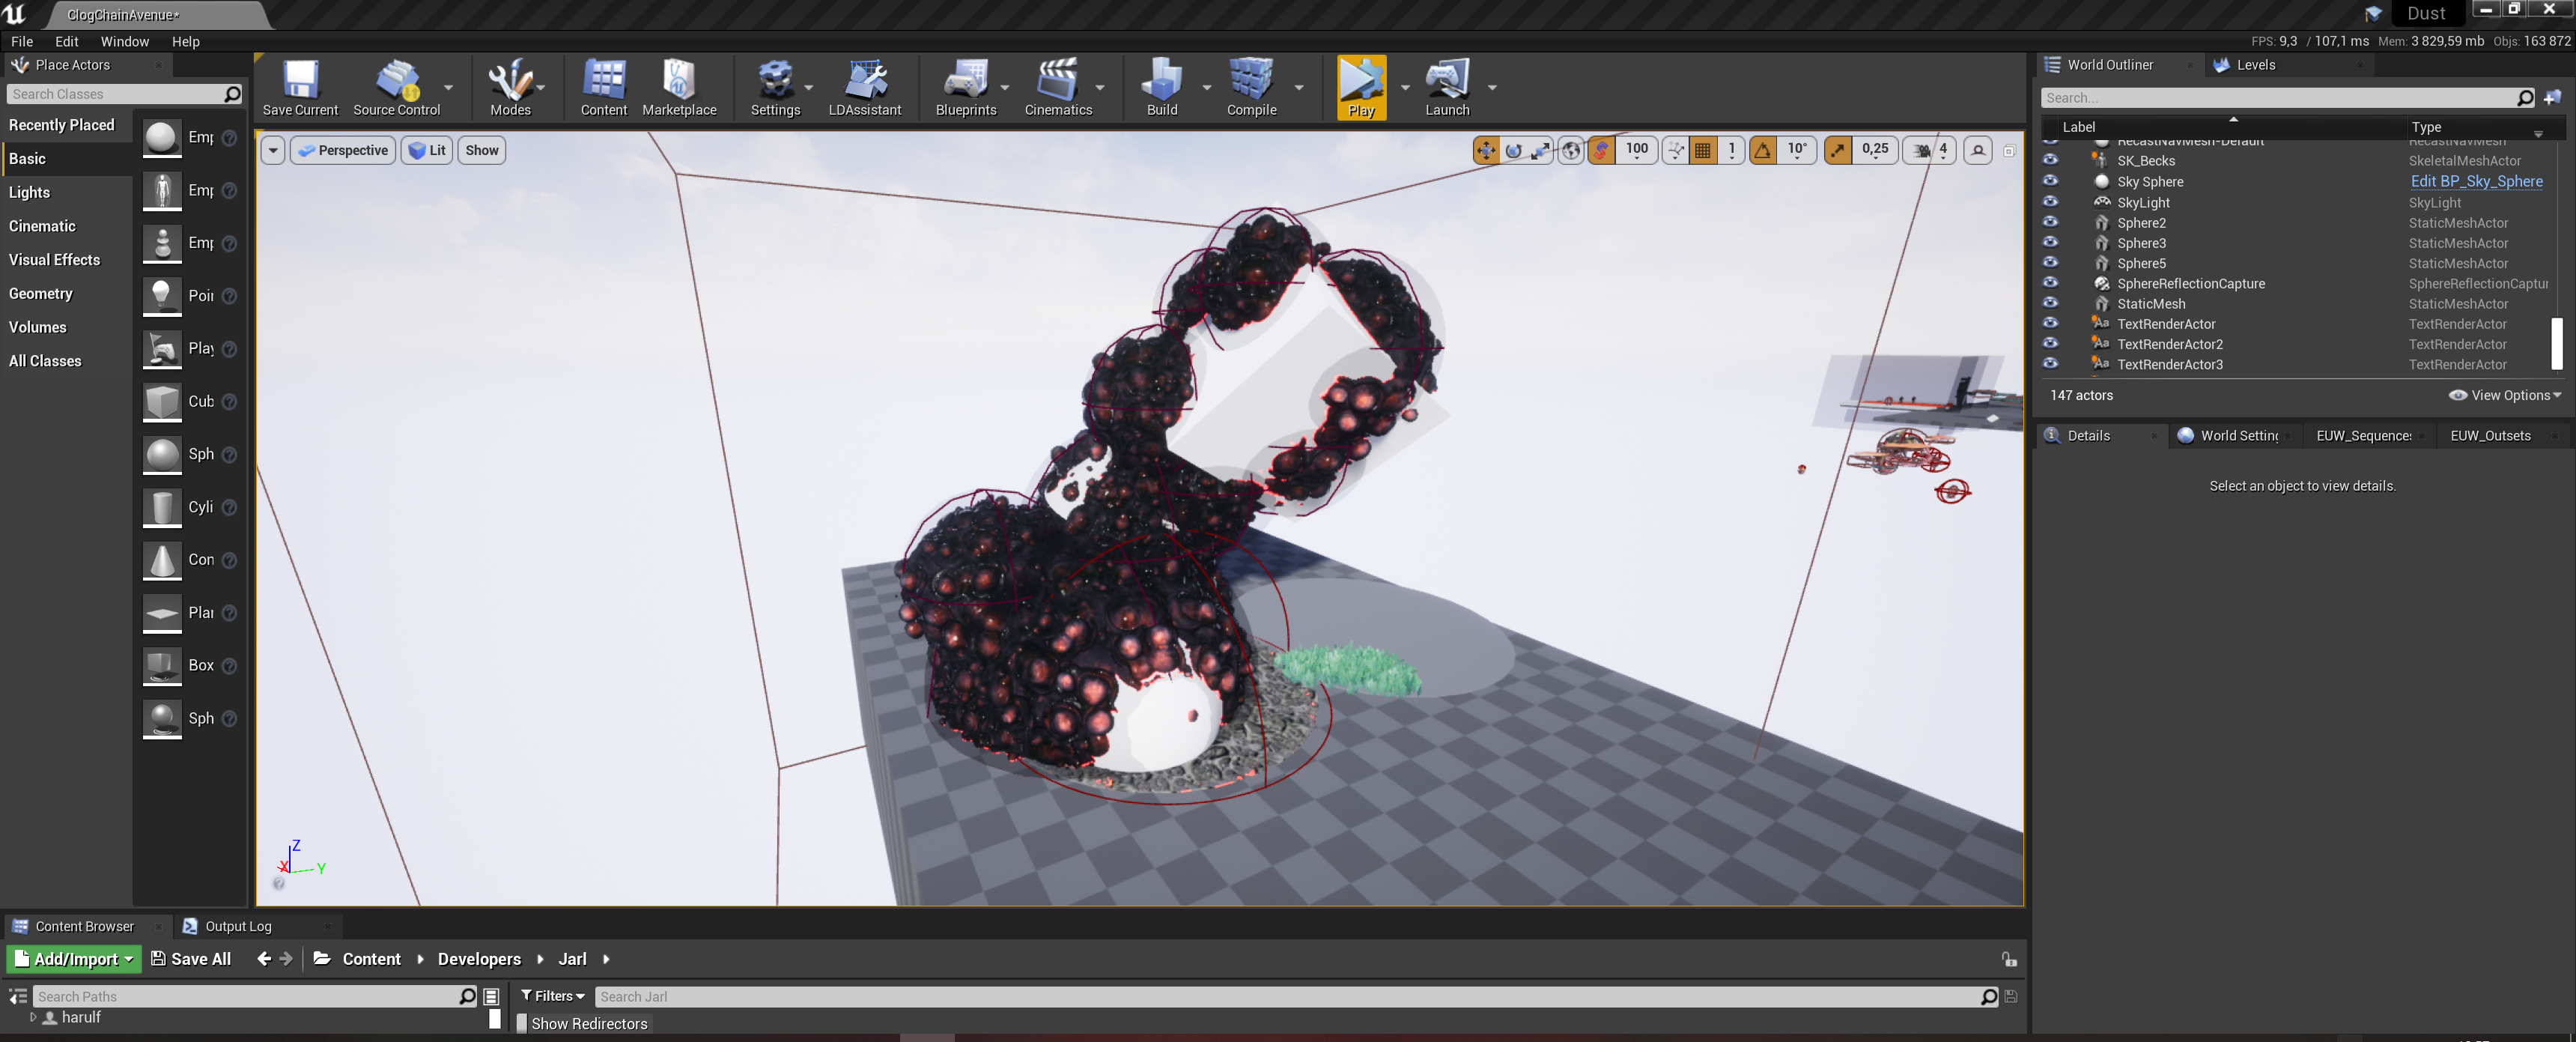Toggle the sources panel icon in Content Browser
This screenshot has height=1042, width=2576.
pyautogui.click(x=18, y=996)
